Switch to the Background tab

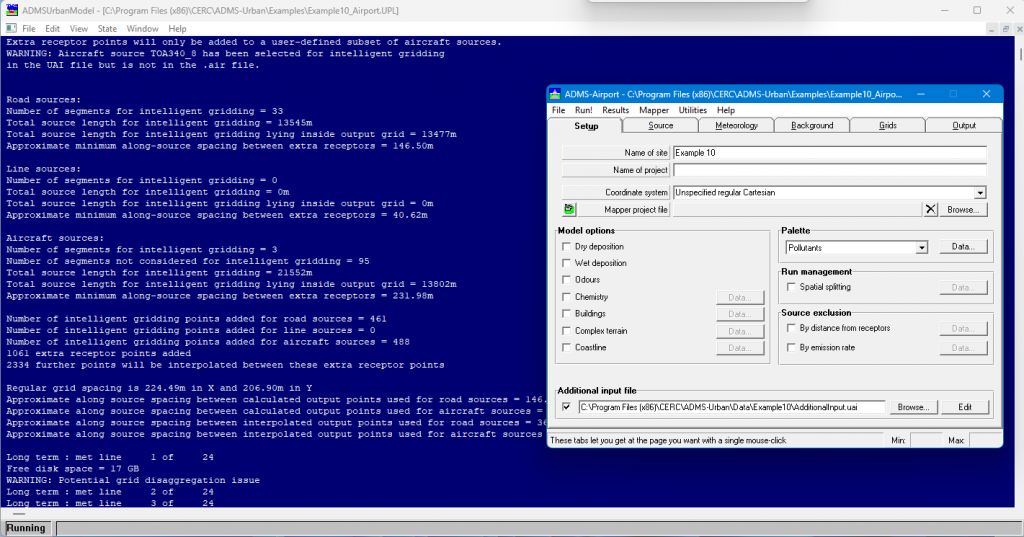tap(812, 125)
